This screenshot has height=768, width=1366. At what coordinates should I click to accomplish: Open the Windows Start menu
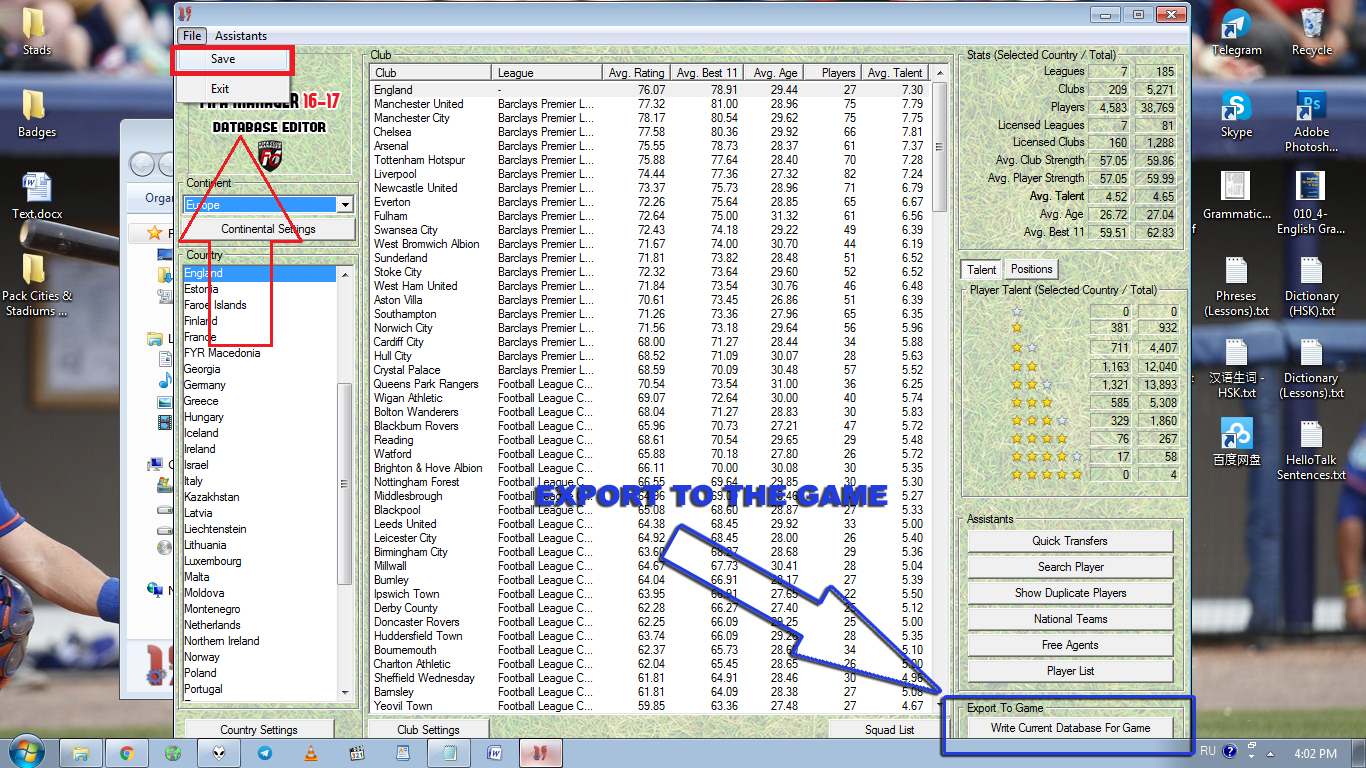pos(27,752)
